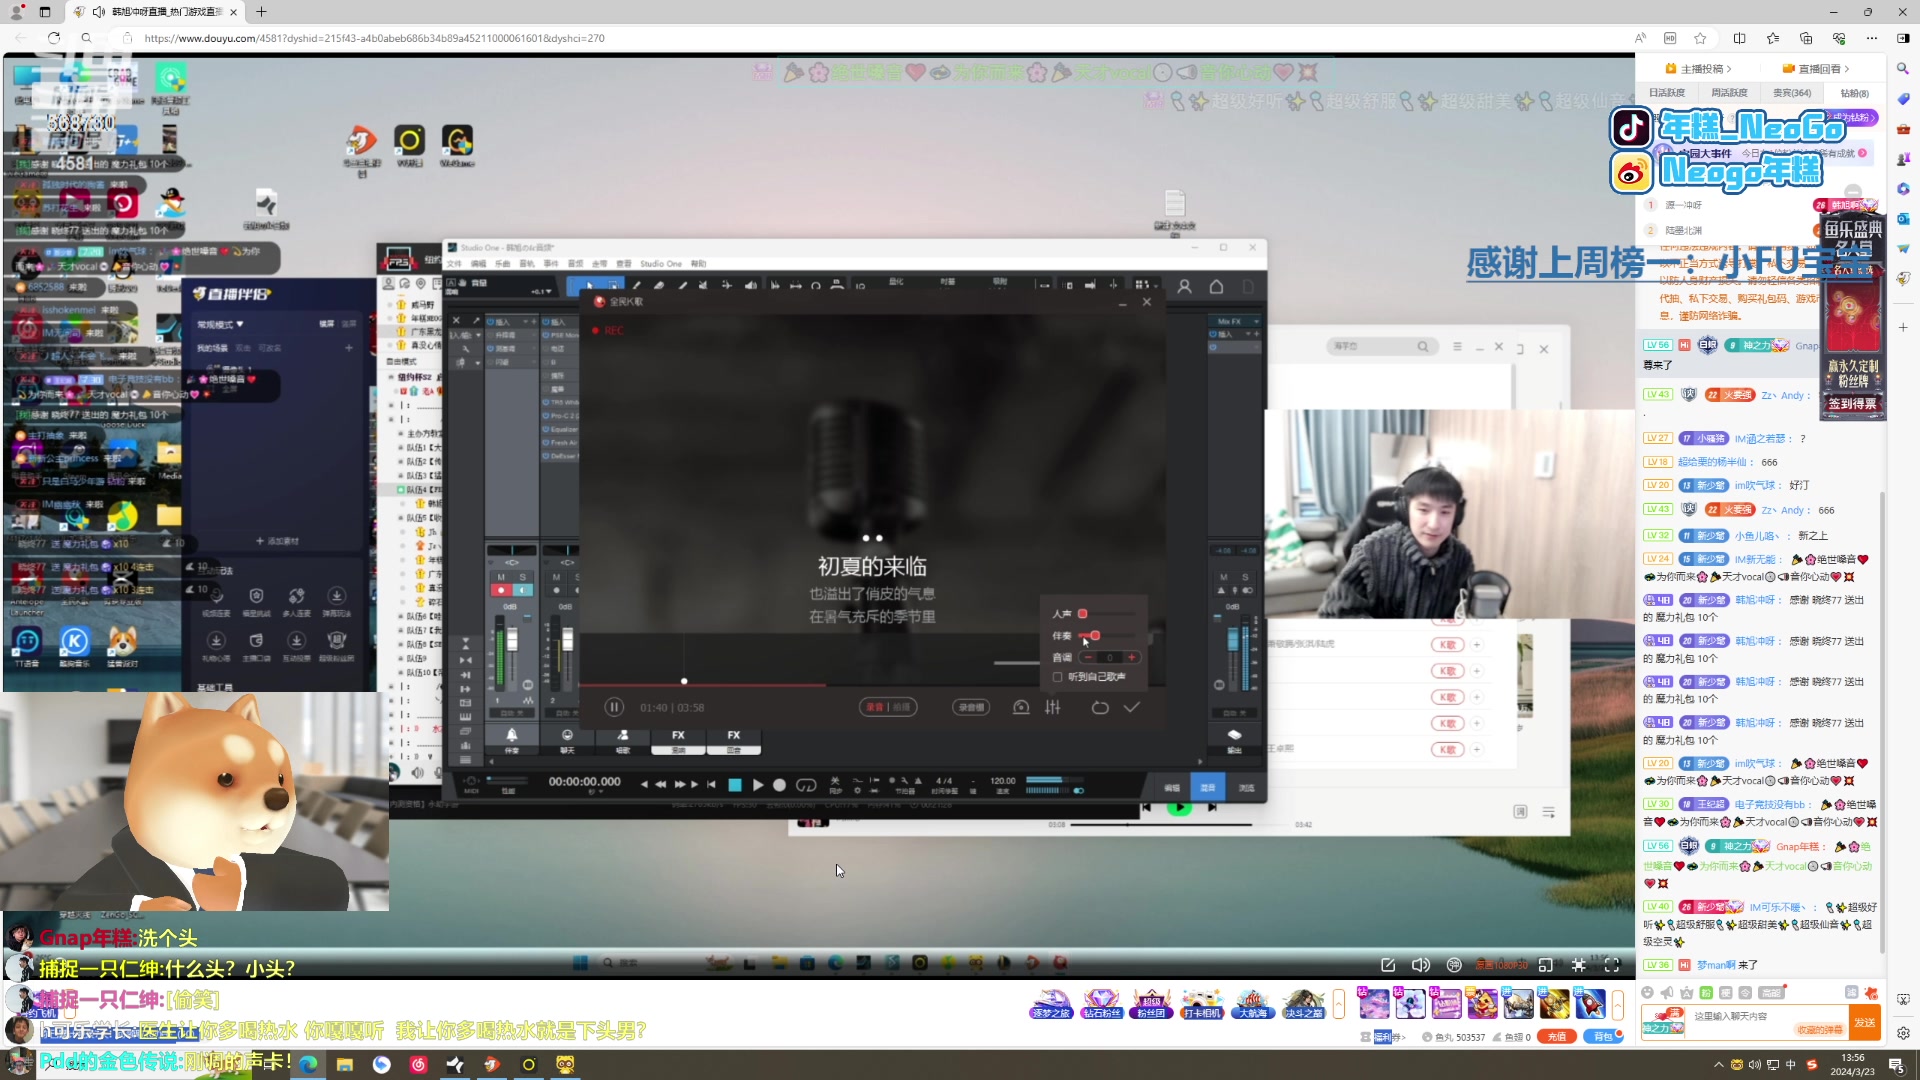This screenshot has height=1080, width=1920.
Task: Open Microsoft 365 icon in Edge sidebar
Action: click(1903, 188)
